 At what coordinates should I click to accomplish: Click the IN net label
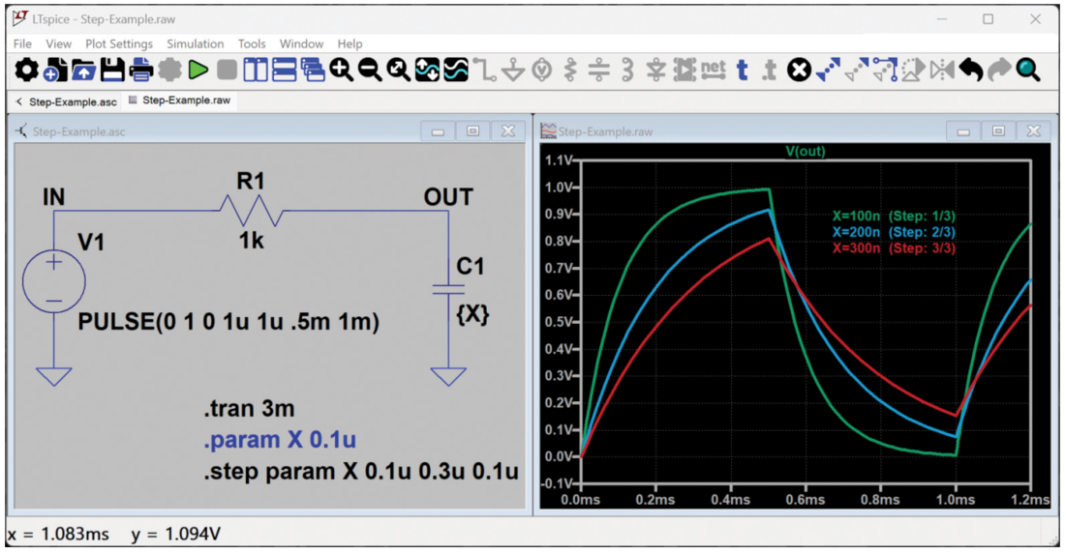click(53, 198)
